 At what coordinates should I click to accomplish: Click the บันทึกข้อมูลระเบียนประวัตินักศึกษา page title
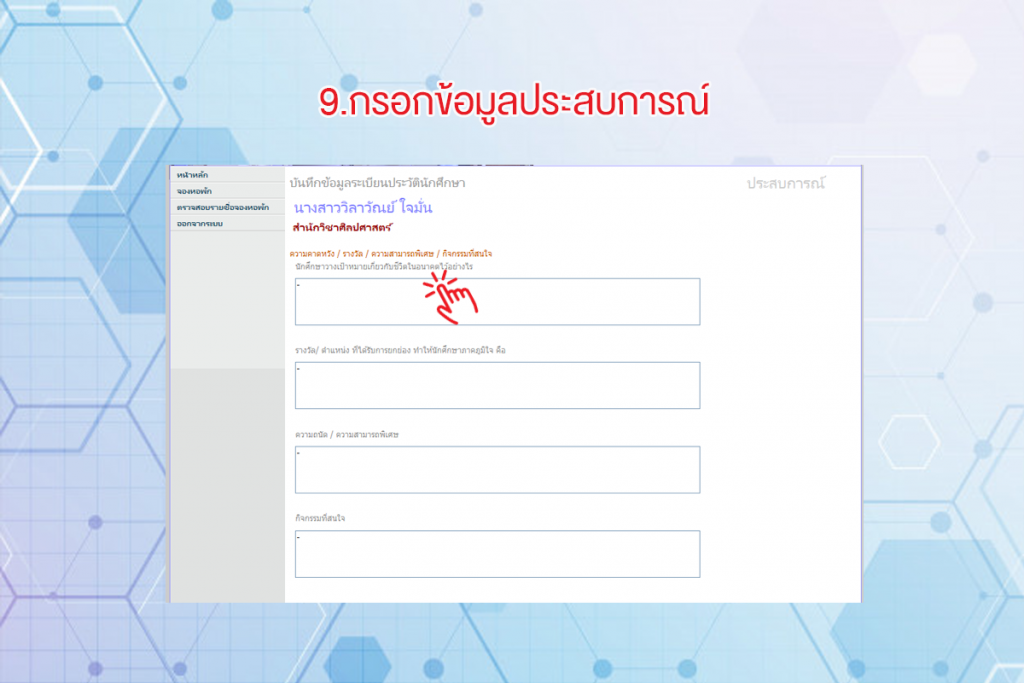377,184
